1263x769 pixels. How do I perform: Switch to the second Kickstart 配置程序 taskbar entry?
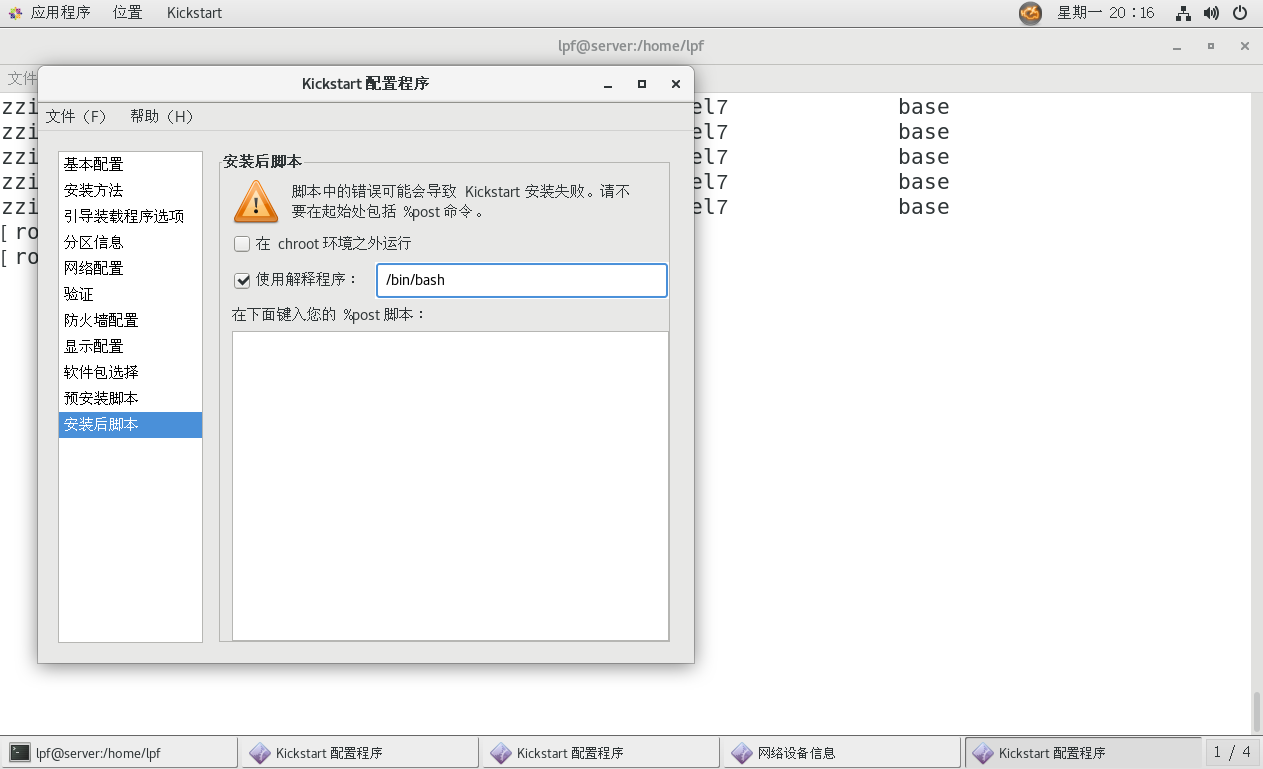(x=601, y=753)
